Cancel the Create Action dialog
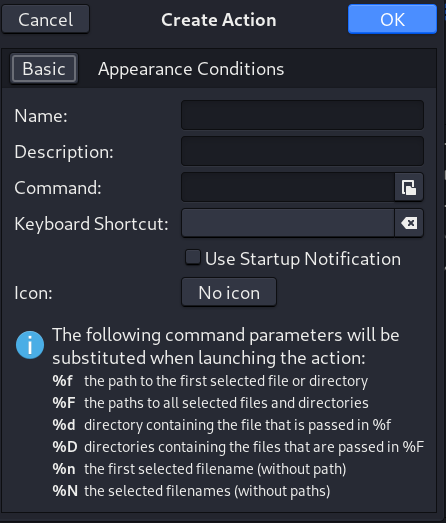This screenshot has width=446, height=523. 46,19
